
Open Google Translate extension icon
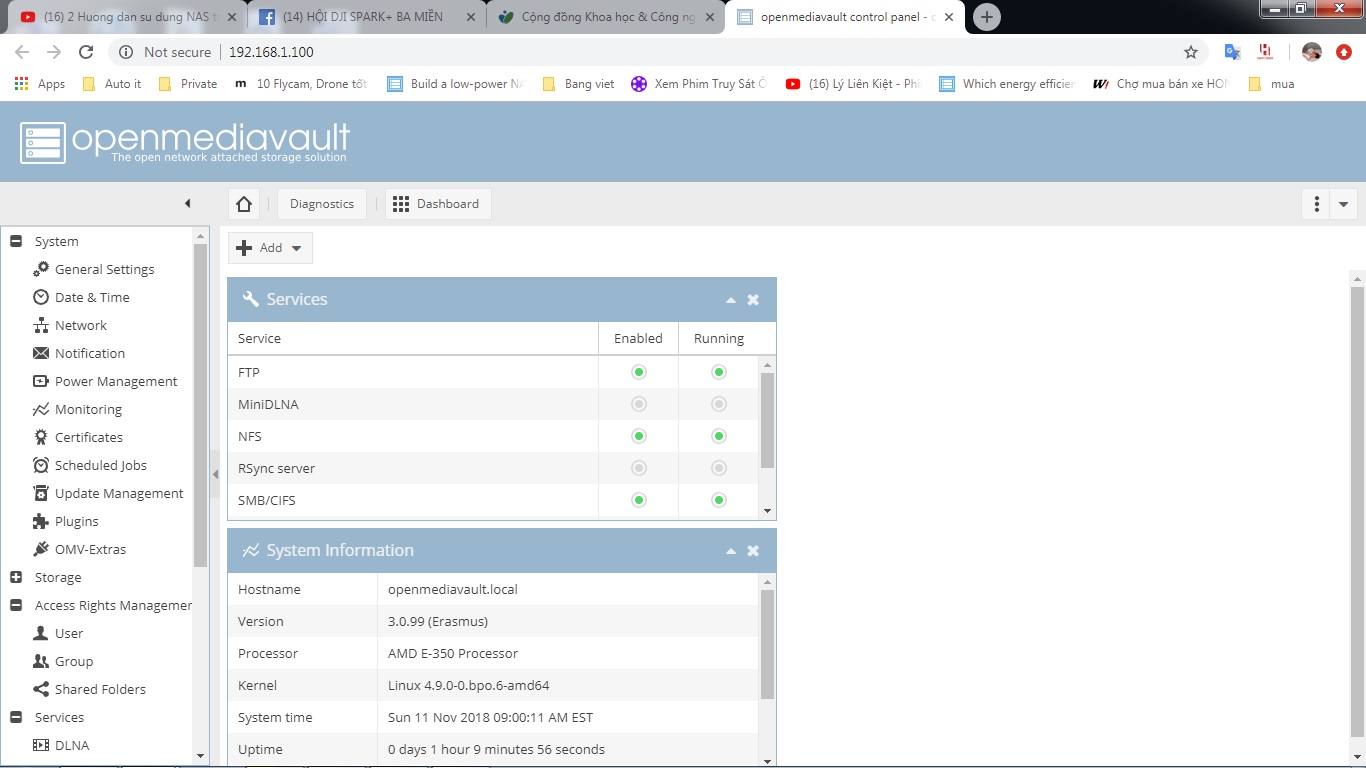[1233, 52]
